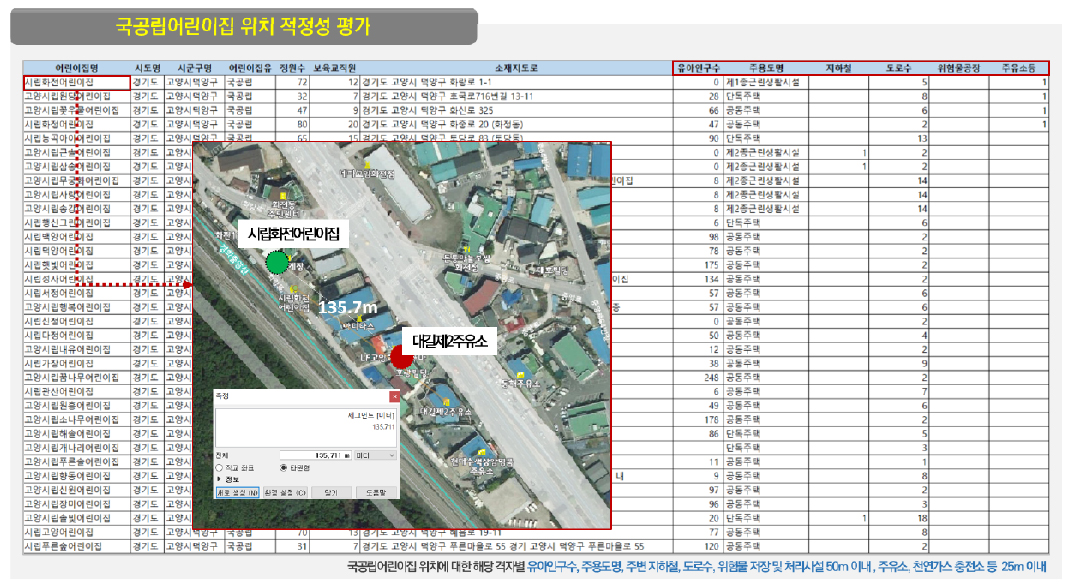The width and height of the screenshot is (1067, 586).
Task: Click the 주용도명 column header
Action: tap(766, 68)
